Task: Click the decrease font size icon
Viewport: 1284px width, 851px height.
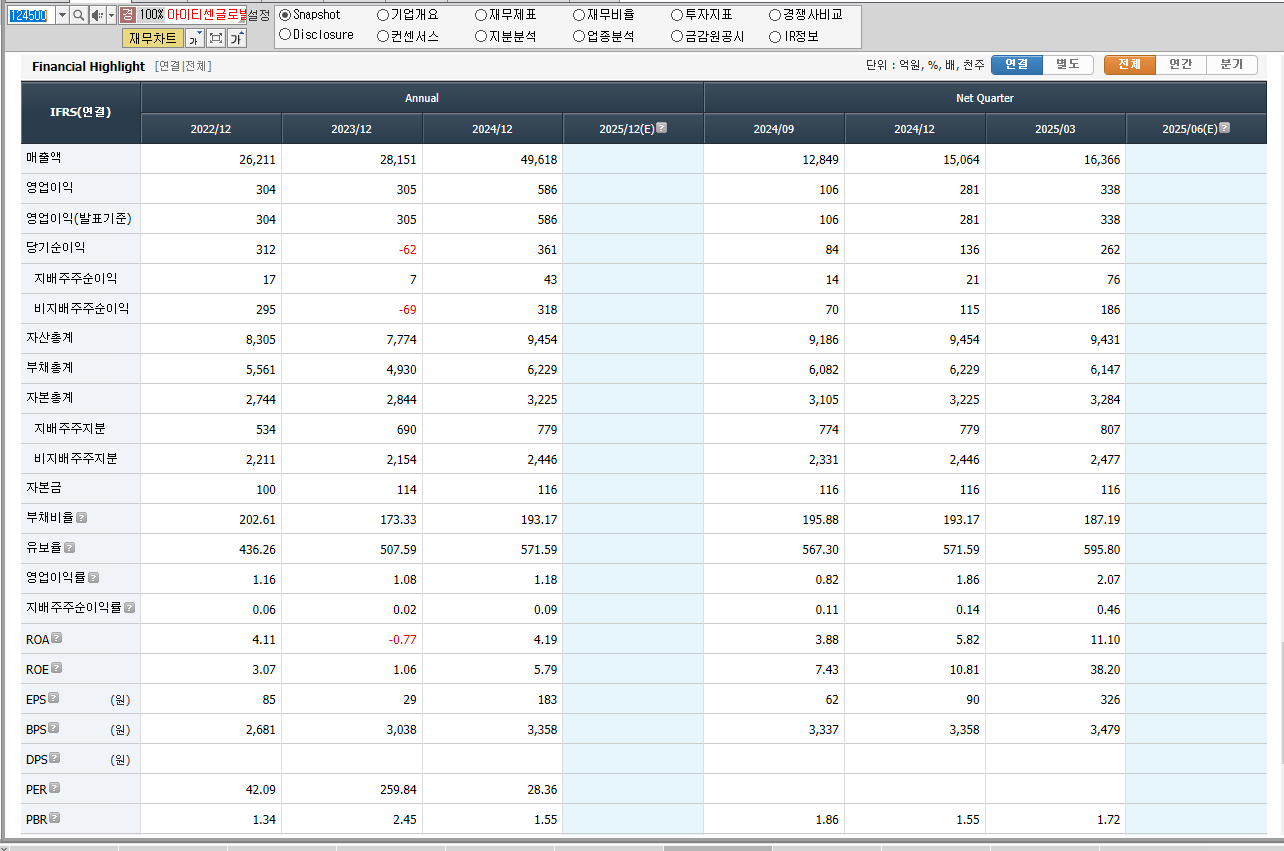Action: tap(195, 38)
